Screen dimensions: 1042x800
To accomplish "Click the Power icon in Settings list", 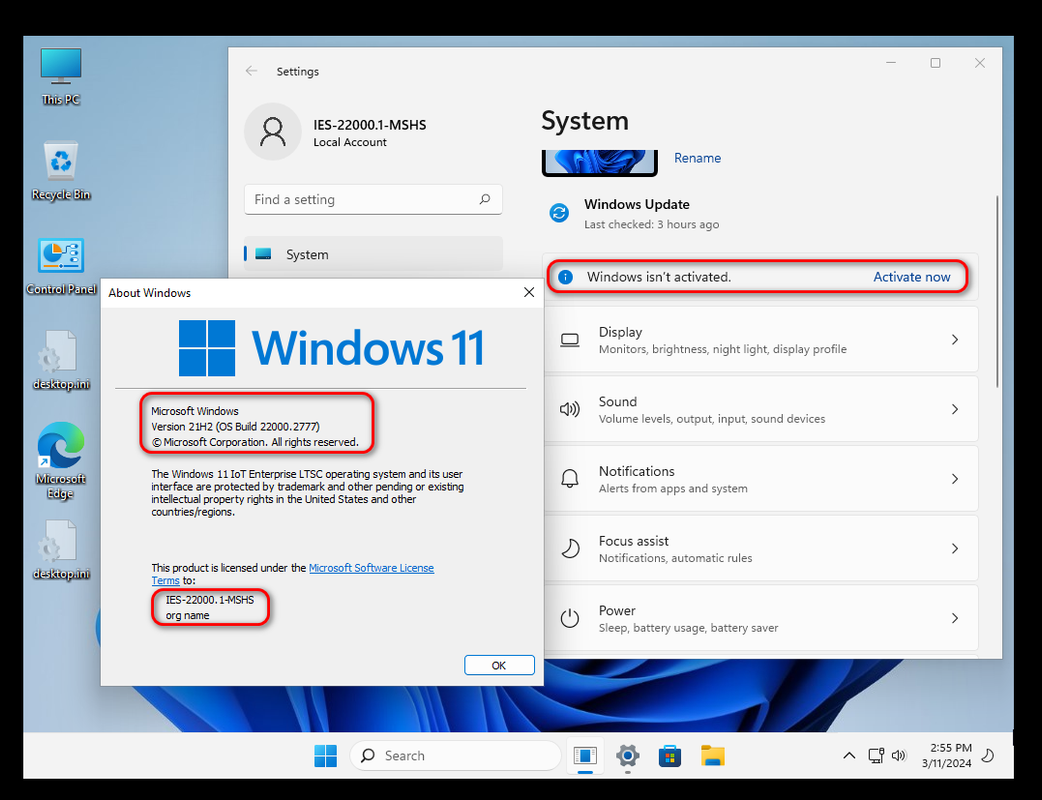I will tap(570, 618).
